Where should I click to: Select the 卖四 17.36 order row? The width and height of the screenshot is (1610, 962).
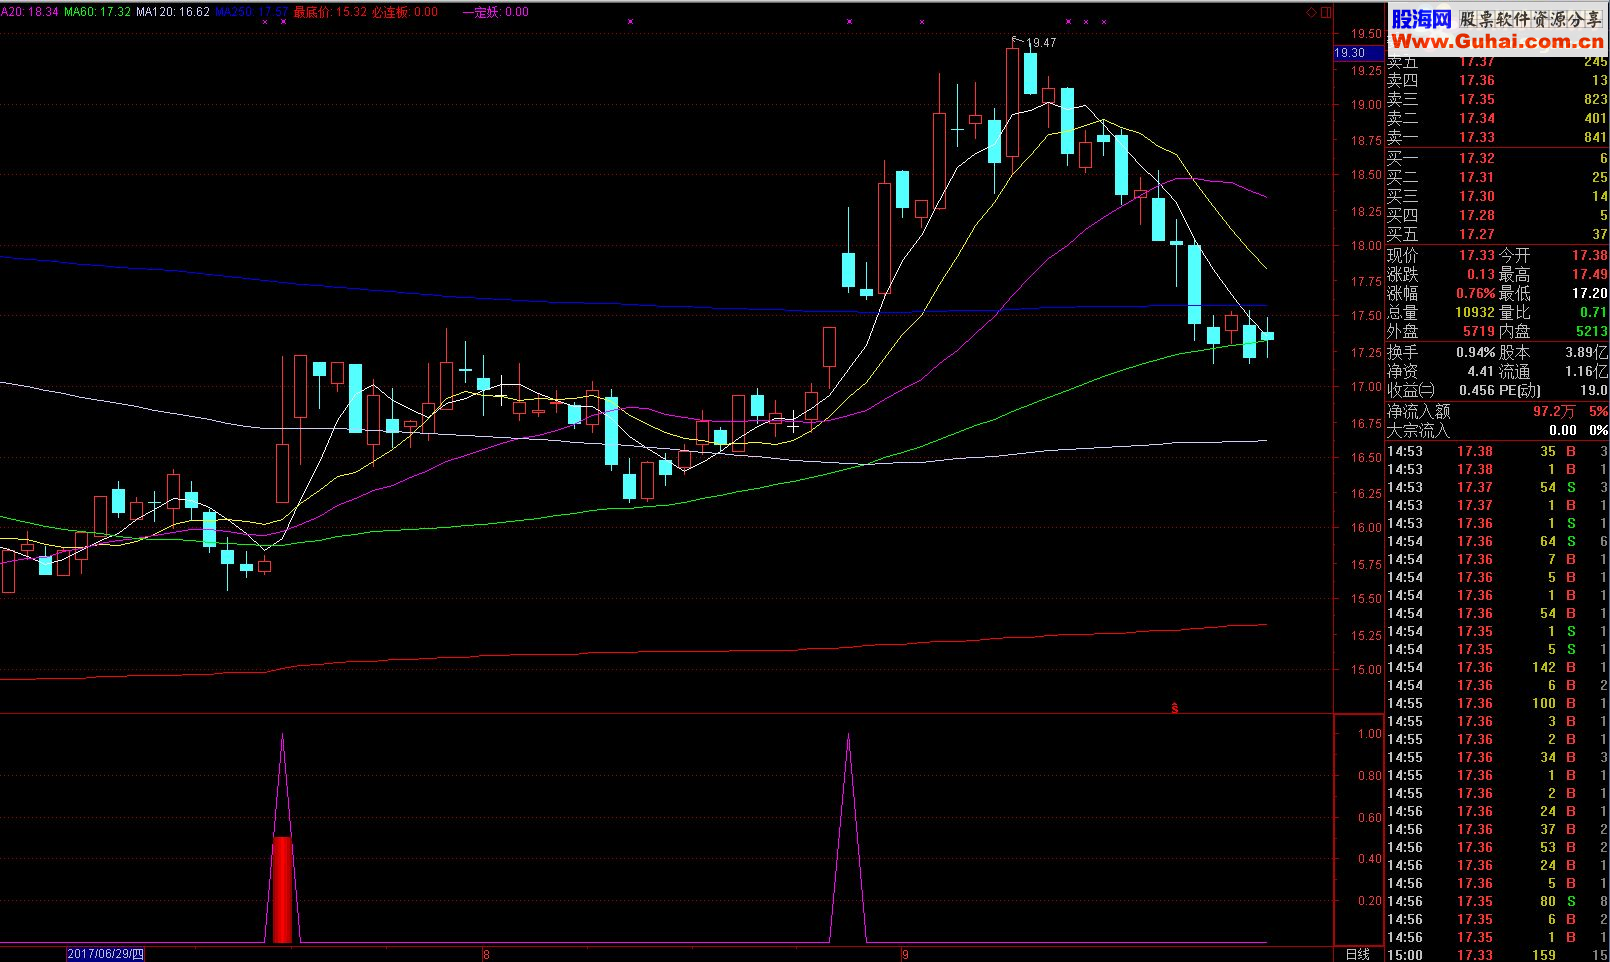pyautogui.click(x=1497, y=80)
